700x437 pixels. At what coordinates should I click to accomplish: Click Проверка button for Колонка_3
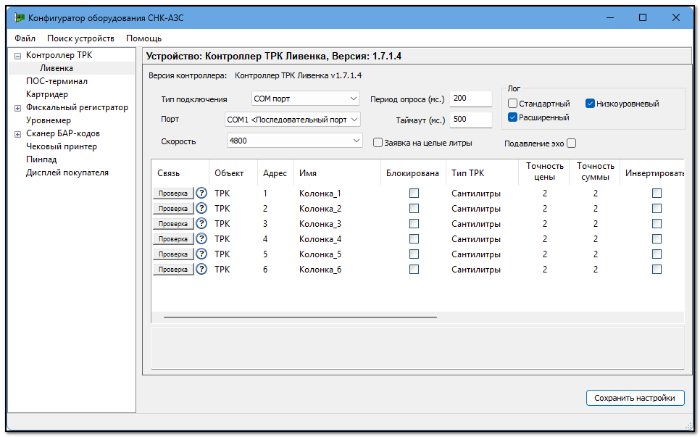pos(173,224)
